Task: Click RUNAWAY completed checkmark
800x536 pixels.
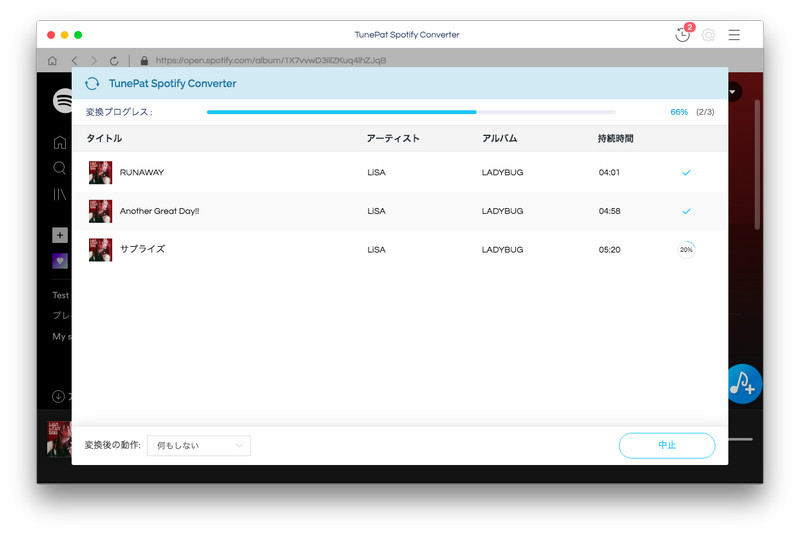Action: click(x=686, y=173)
